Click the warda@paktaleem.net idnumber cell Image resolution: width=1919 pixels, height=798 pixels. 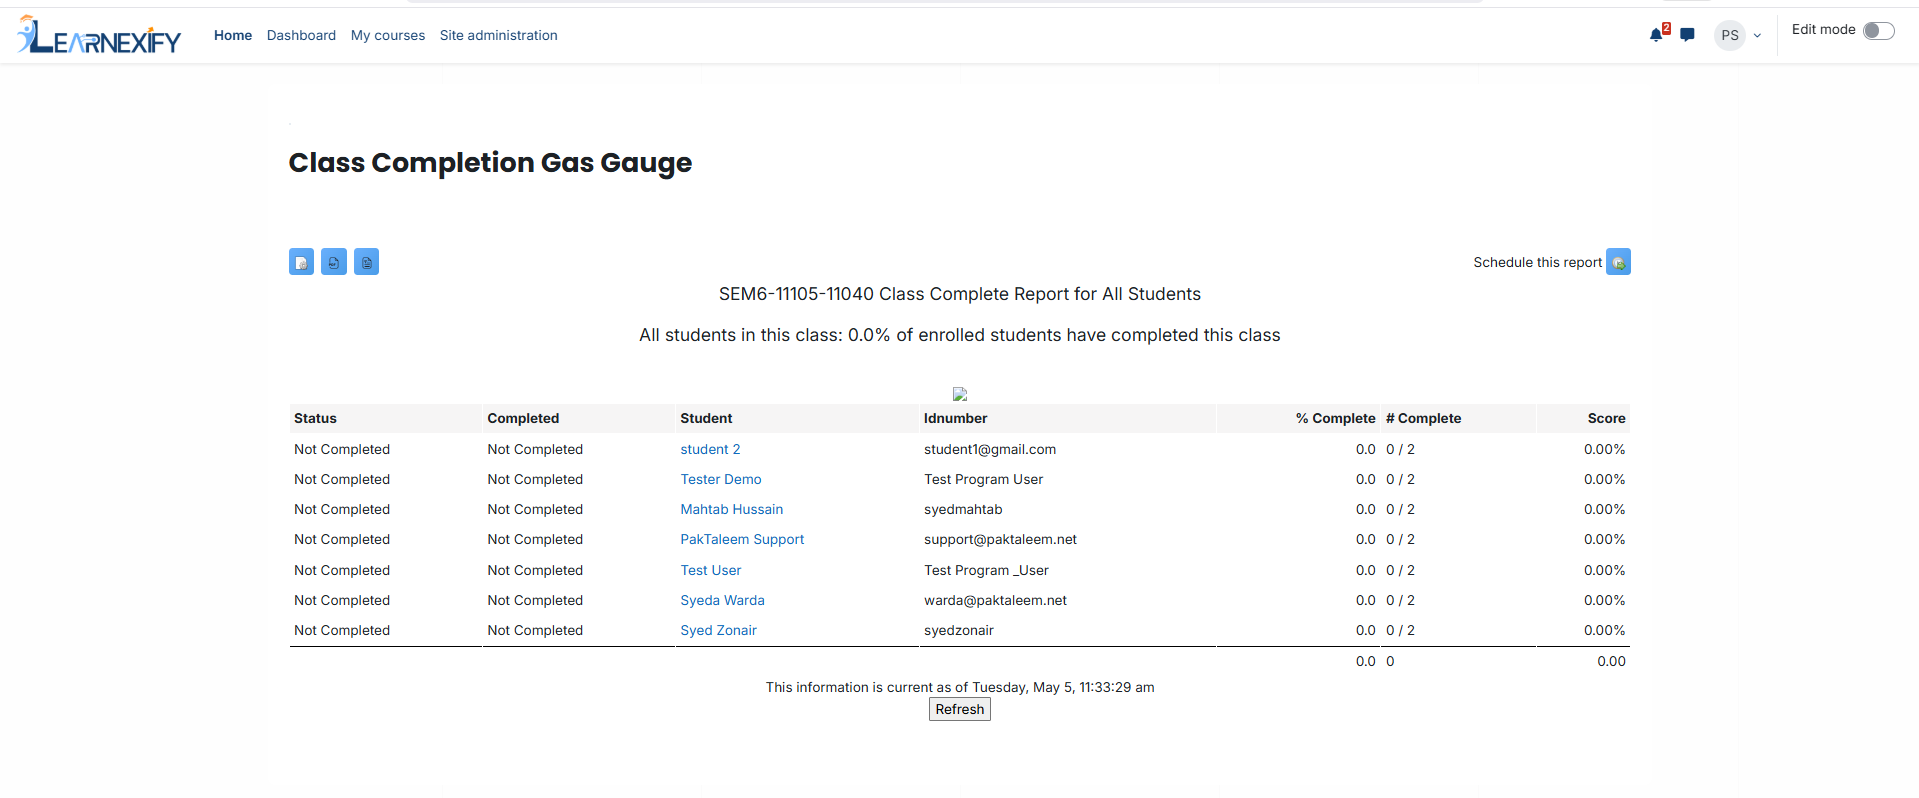[x=995, y=600]
